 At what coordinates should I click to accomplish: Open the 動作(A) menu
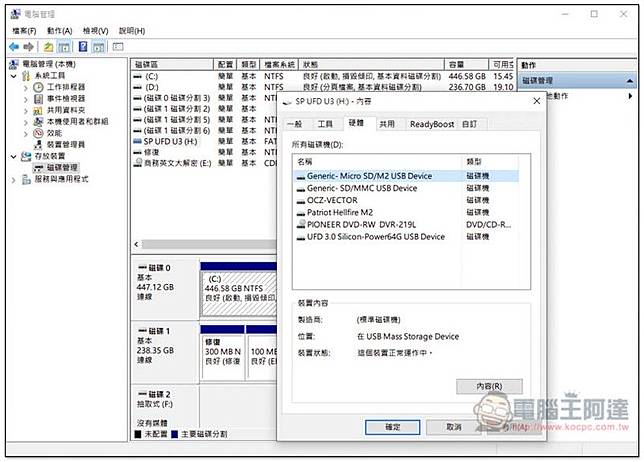tap(60, 31)
